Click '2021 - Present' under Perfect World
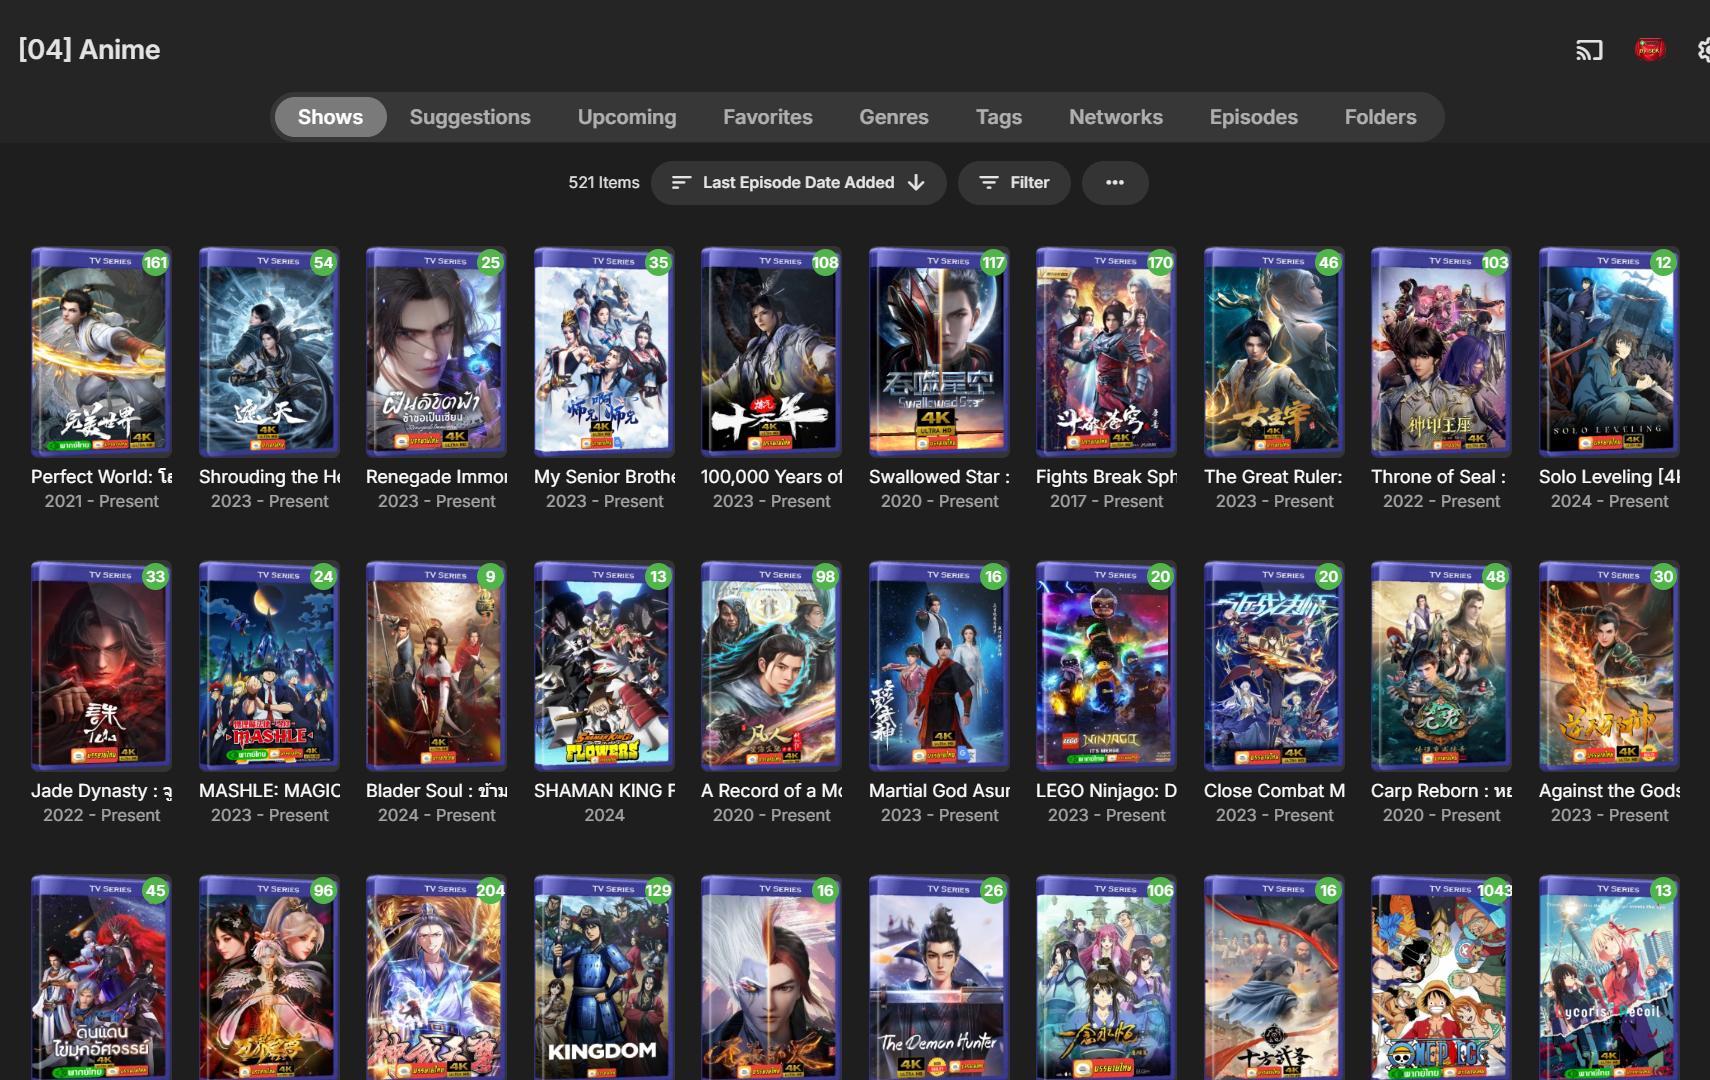1710x1080 pixels. click(x=101, y=501)
